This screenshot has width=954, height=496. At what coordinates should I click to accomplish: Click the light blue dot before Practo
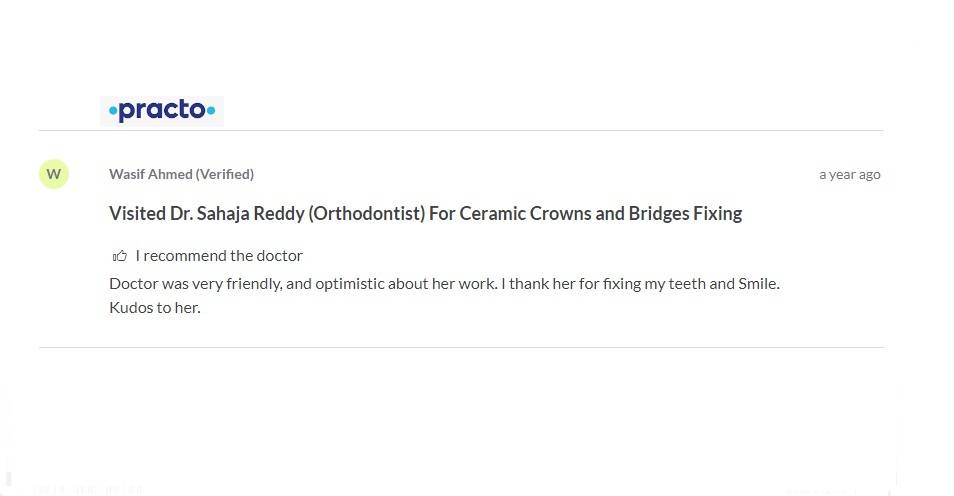pos(113,112)
